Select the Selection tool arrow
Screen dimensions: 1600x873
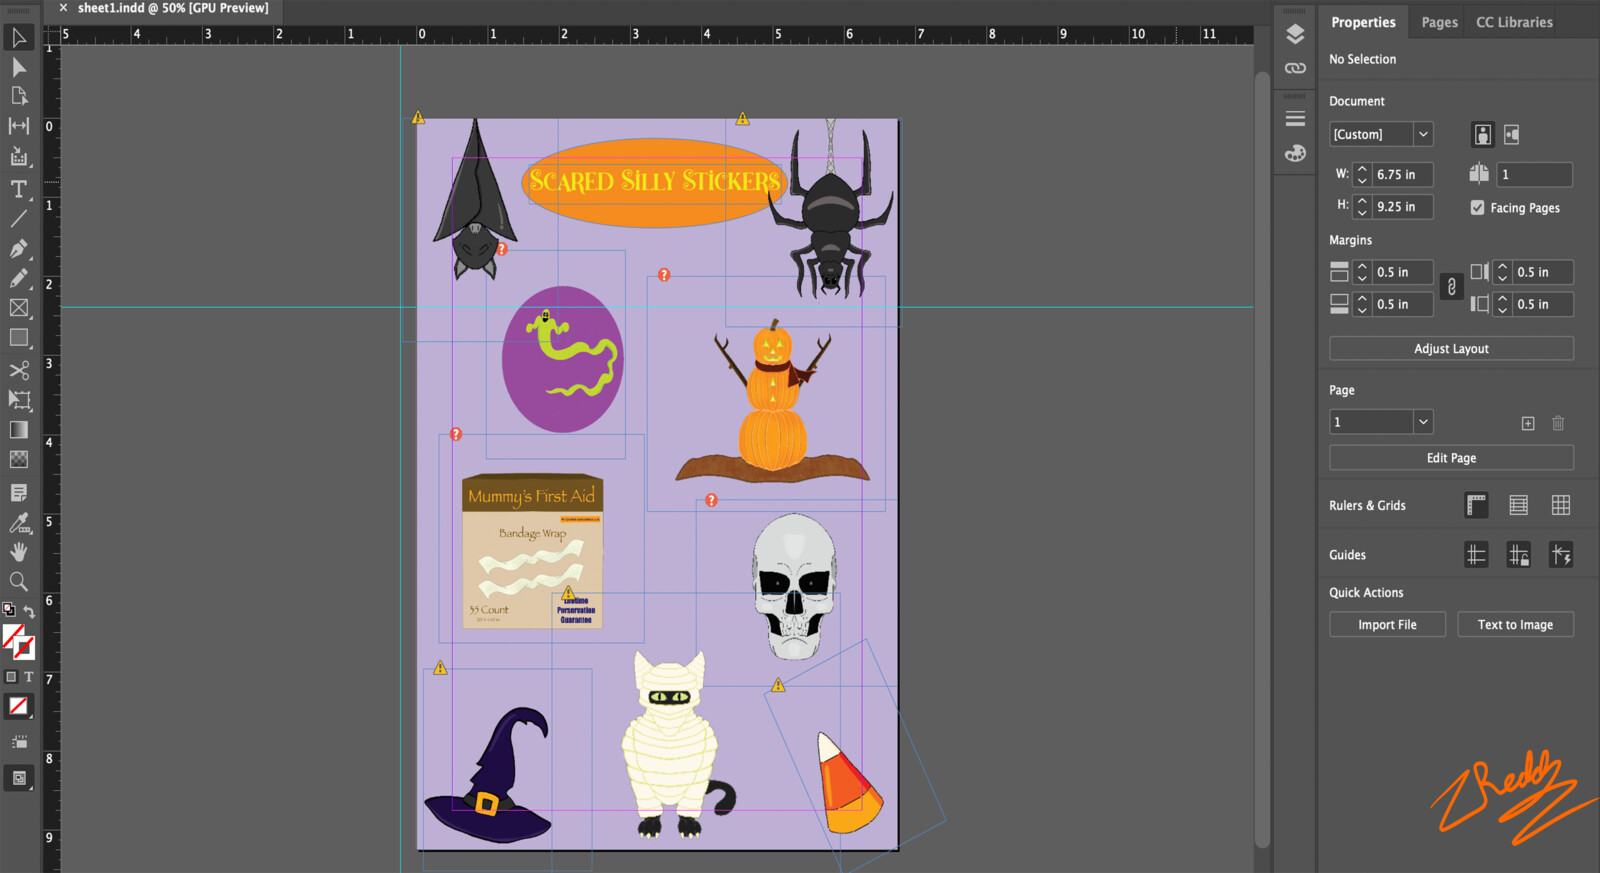click(19, 39)
